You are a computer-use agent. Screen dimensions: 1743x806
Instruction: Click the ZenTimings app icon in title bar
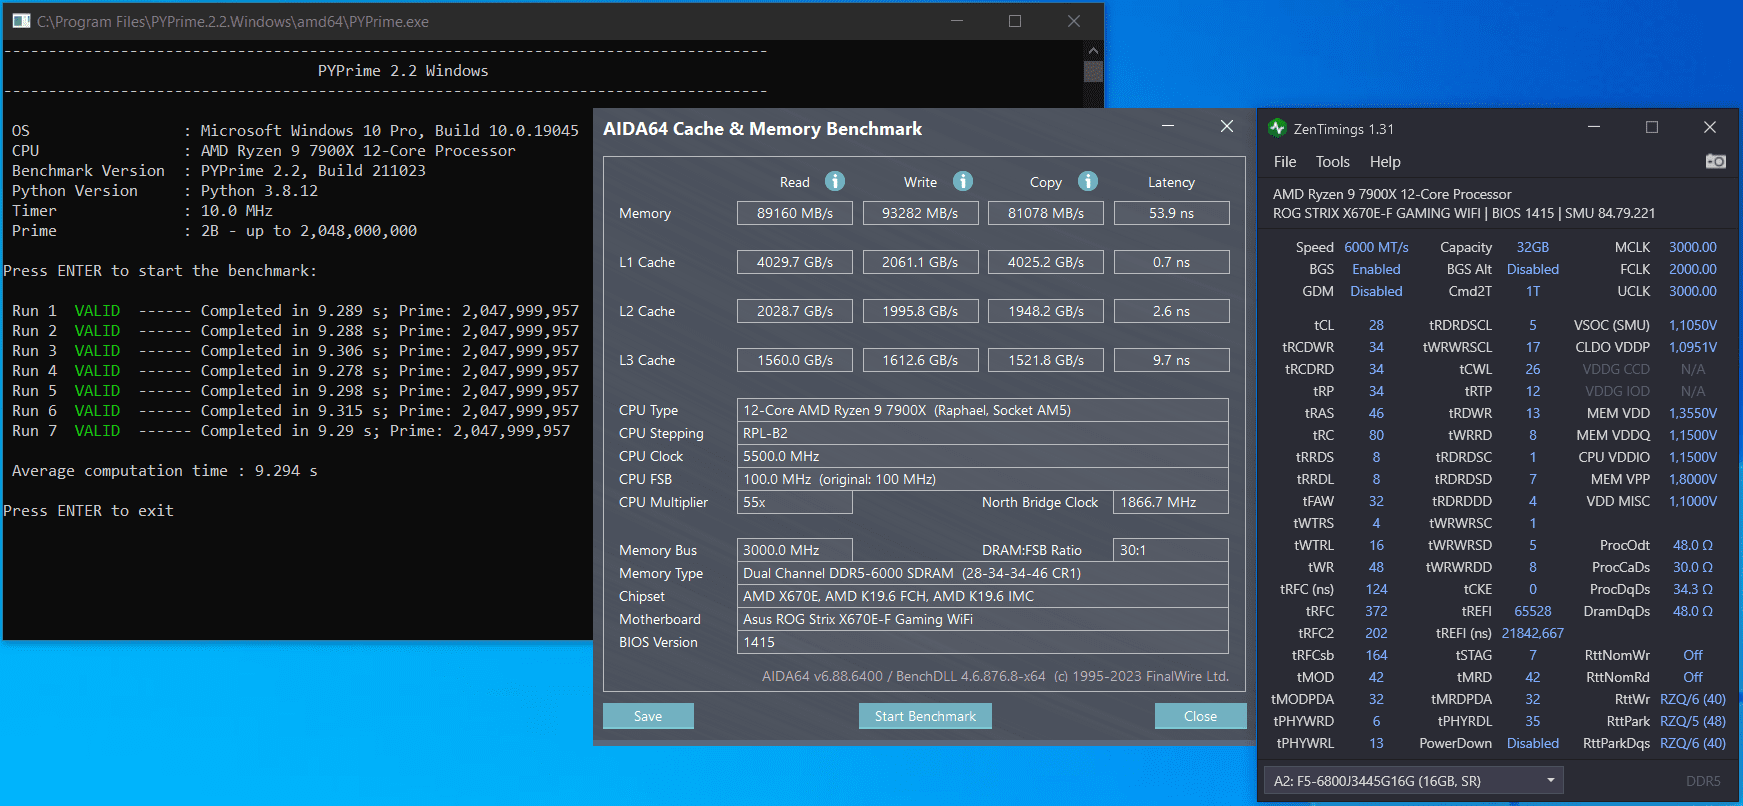1277,128
